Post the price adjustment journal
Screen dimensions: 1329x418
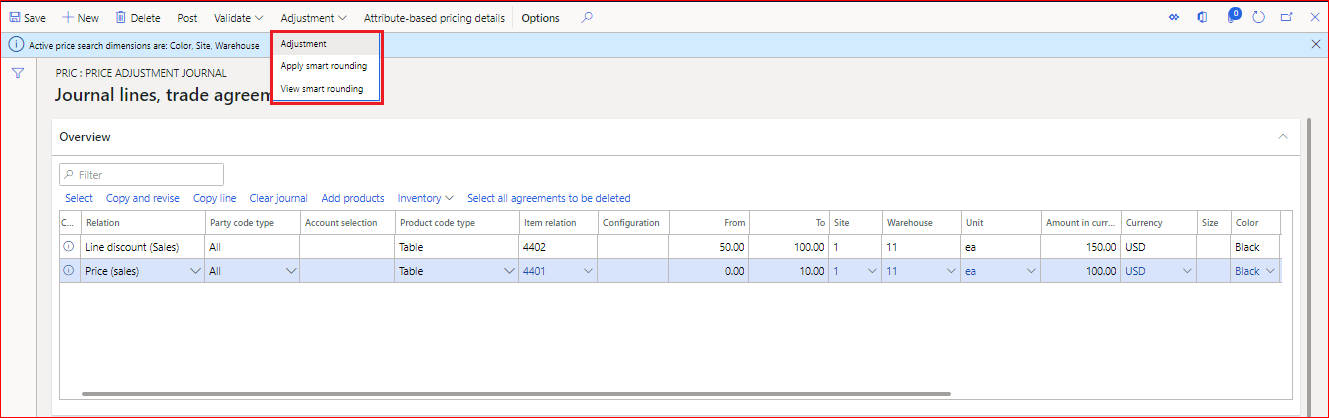tap(187, 18)
